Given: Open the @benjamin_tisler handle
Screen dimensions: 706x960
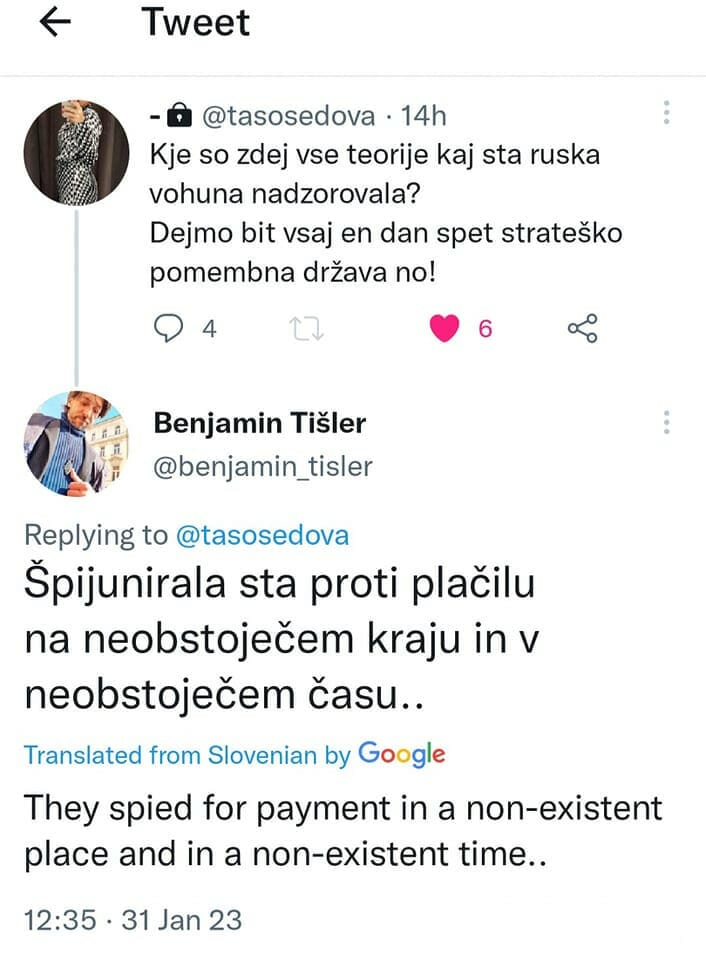Looking at the screenshot, I should tap(263, 465).
